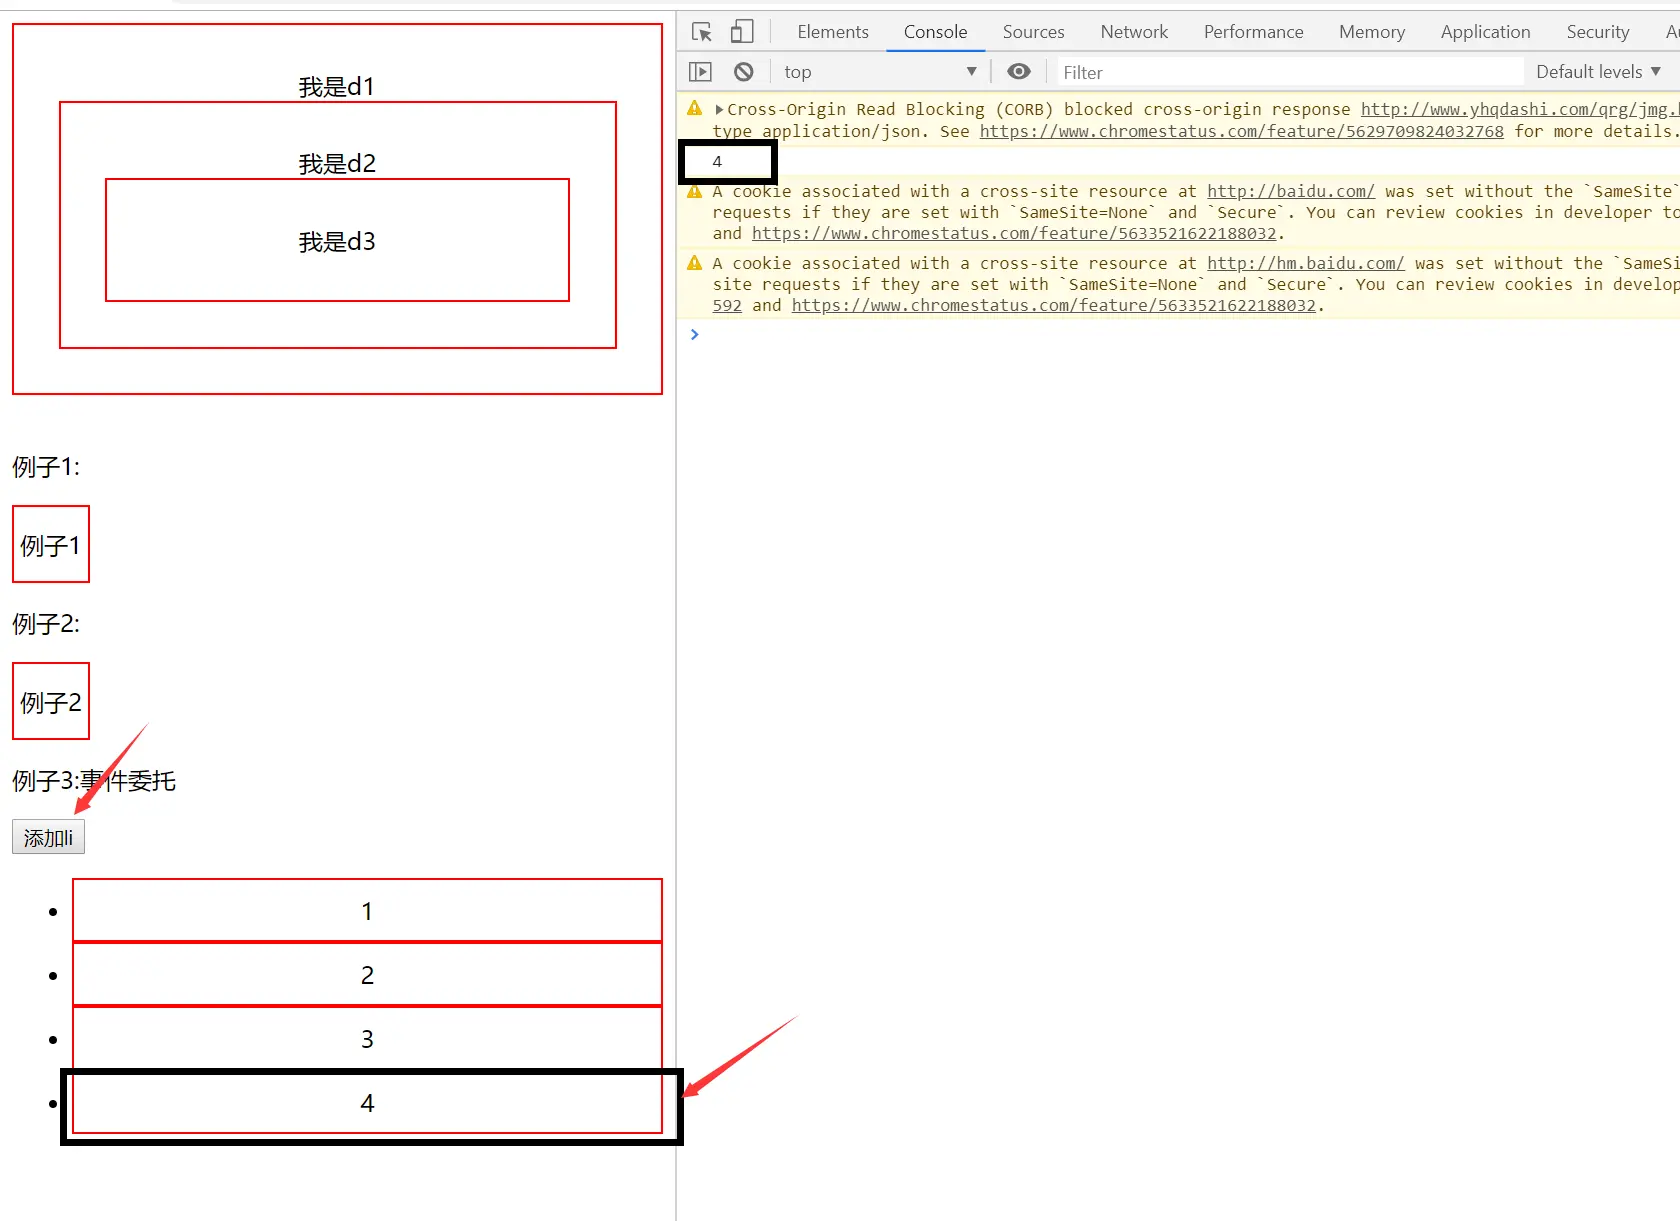
Task: Click list item 3
Action: 367,1038
